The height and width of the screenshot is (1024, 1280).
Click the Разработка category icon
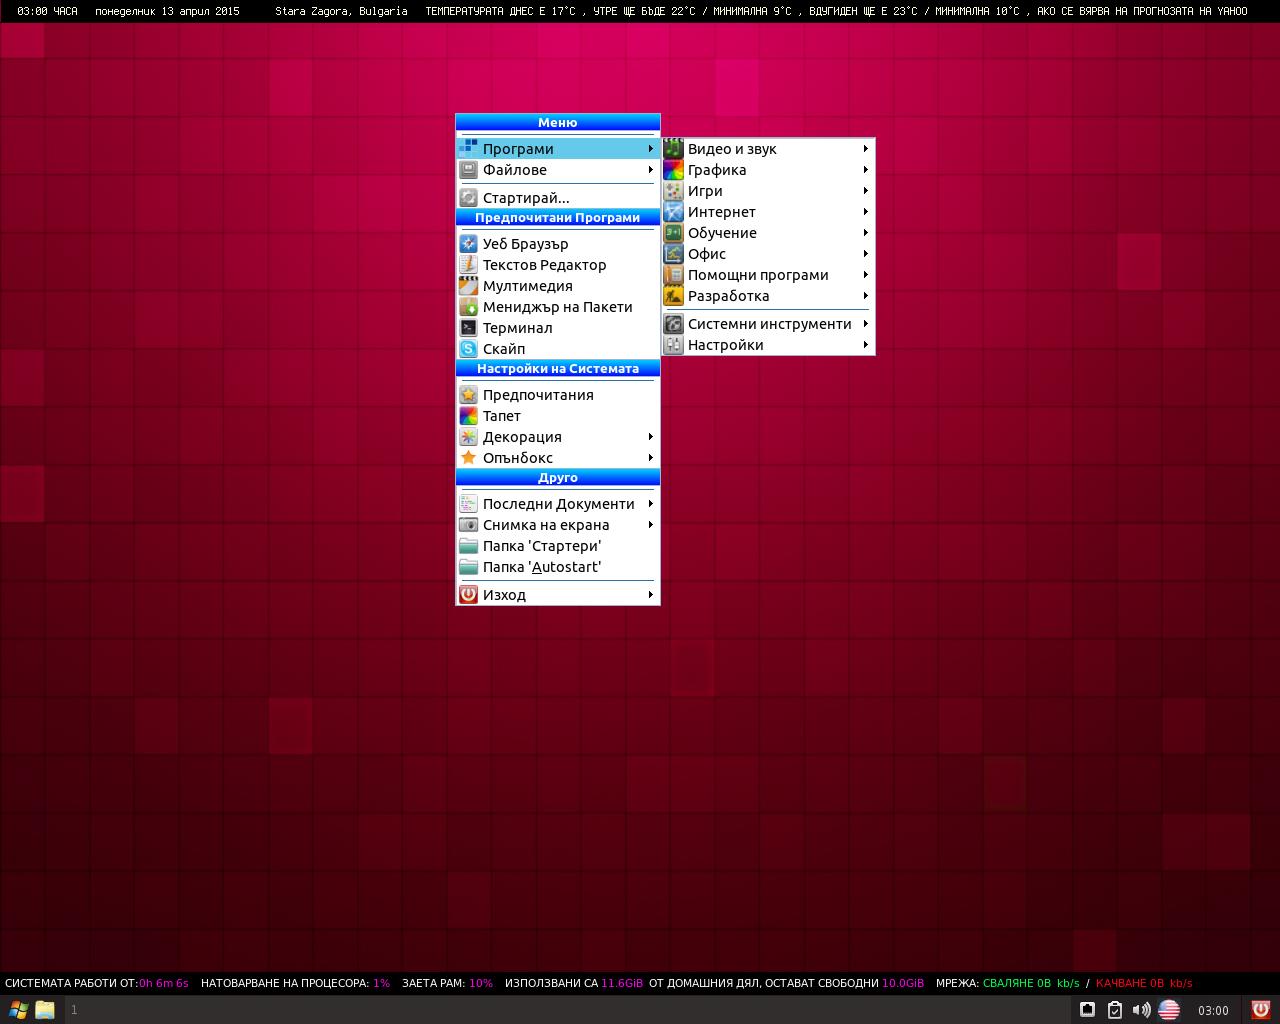point(673,296)
